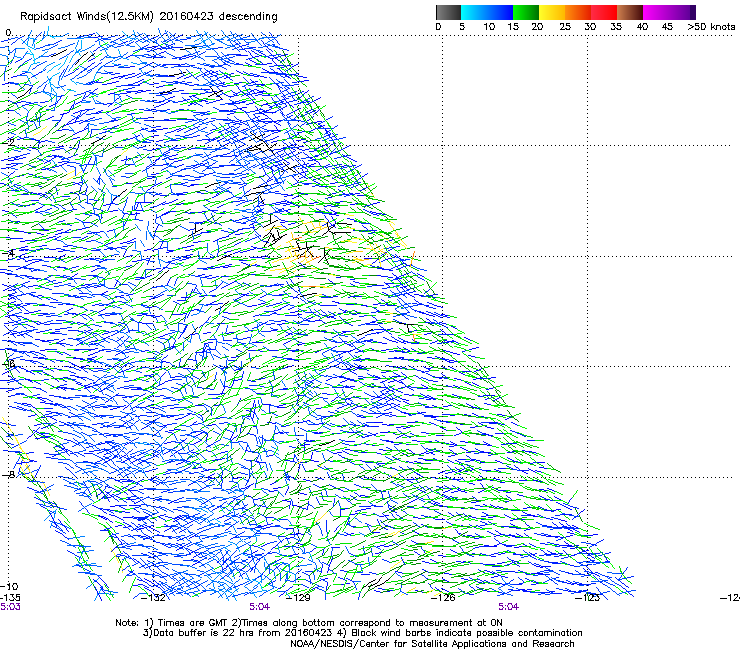Pick the yellow 20-25 knots legend swatch
The width and height of the screenshot is (740, 650).
tap(552, 12)
